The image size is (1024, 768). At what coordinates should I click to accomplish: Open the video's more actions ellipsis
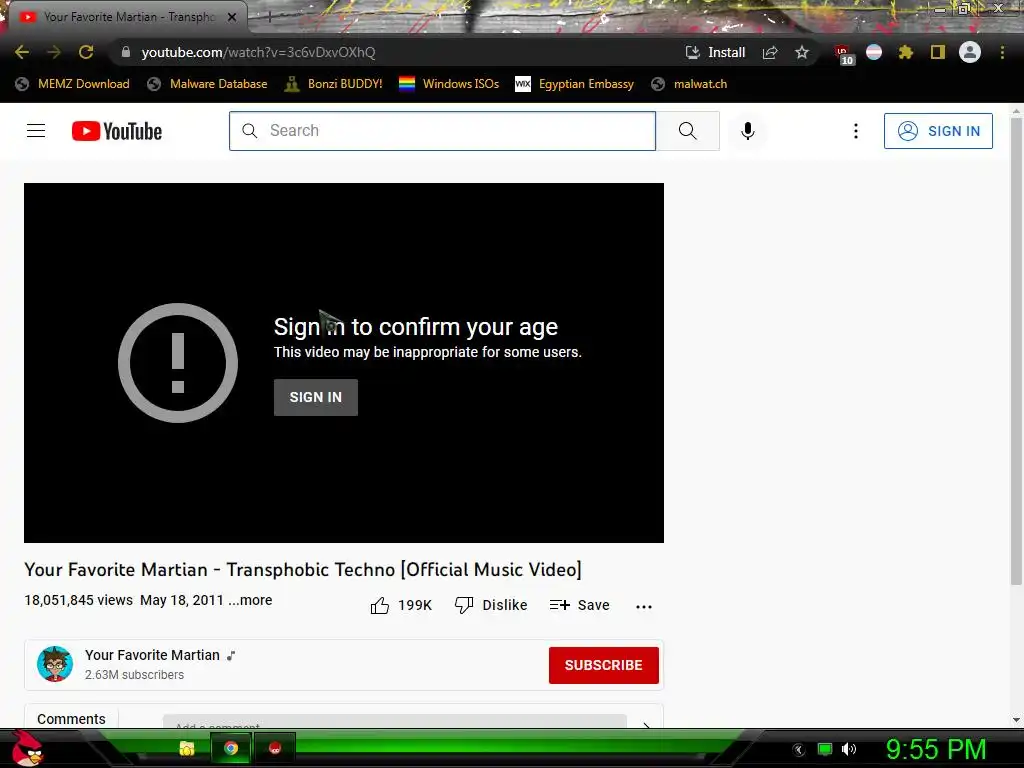tap(644, 606)
